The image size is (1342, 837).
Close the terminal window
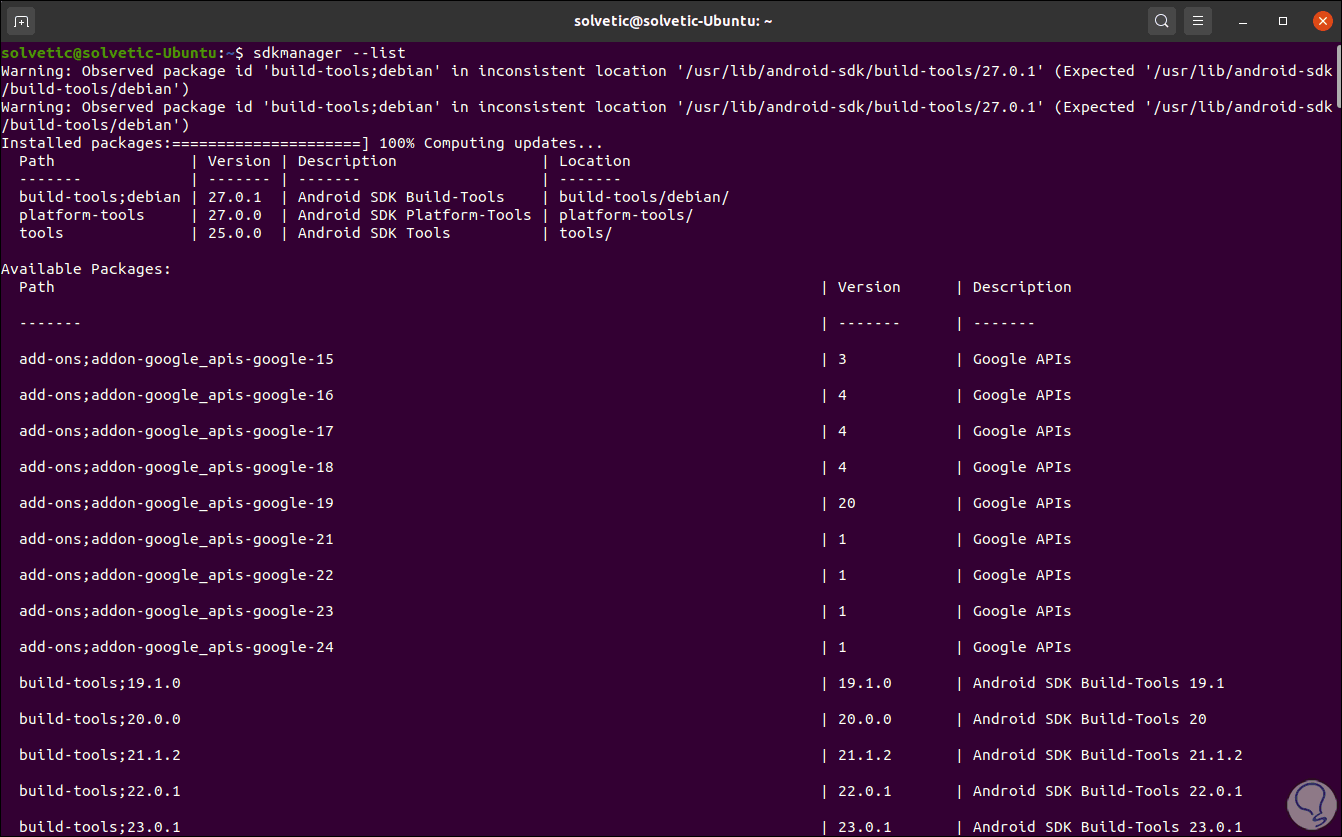[1323, 20]
